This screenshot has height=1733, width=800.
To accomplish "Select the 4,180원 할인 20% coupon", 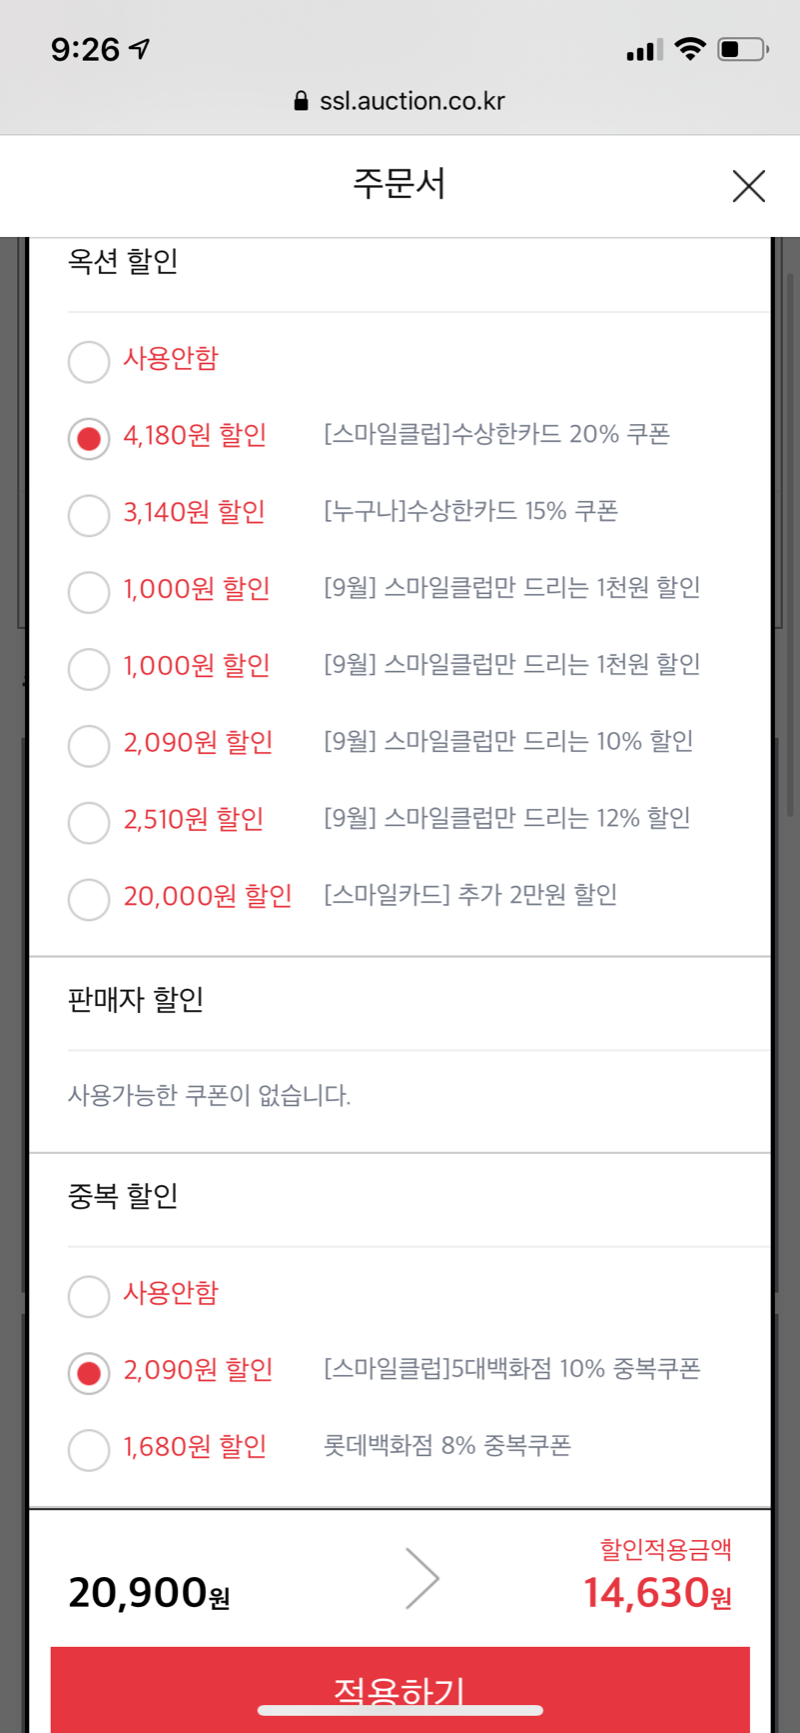I will pyautogui.click(x=89, y=438).
